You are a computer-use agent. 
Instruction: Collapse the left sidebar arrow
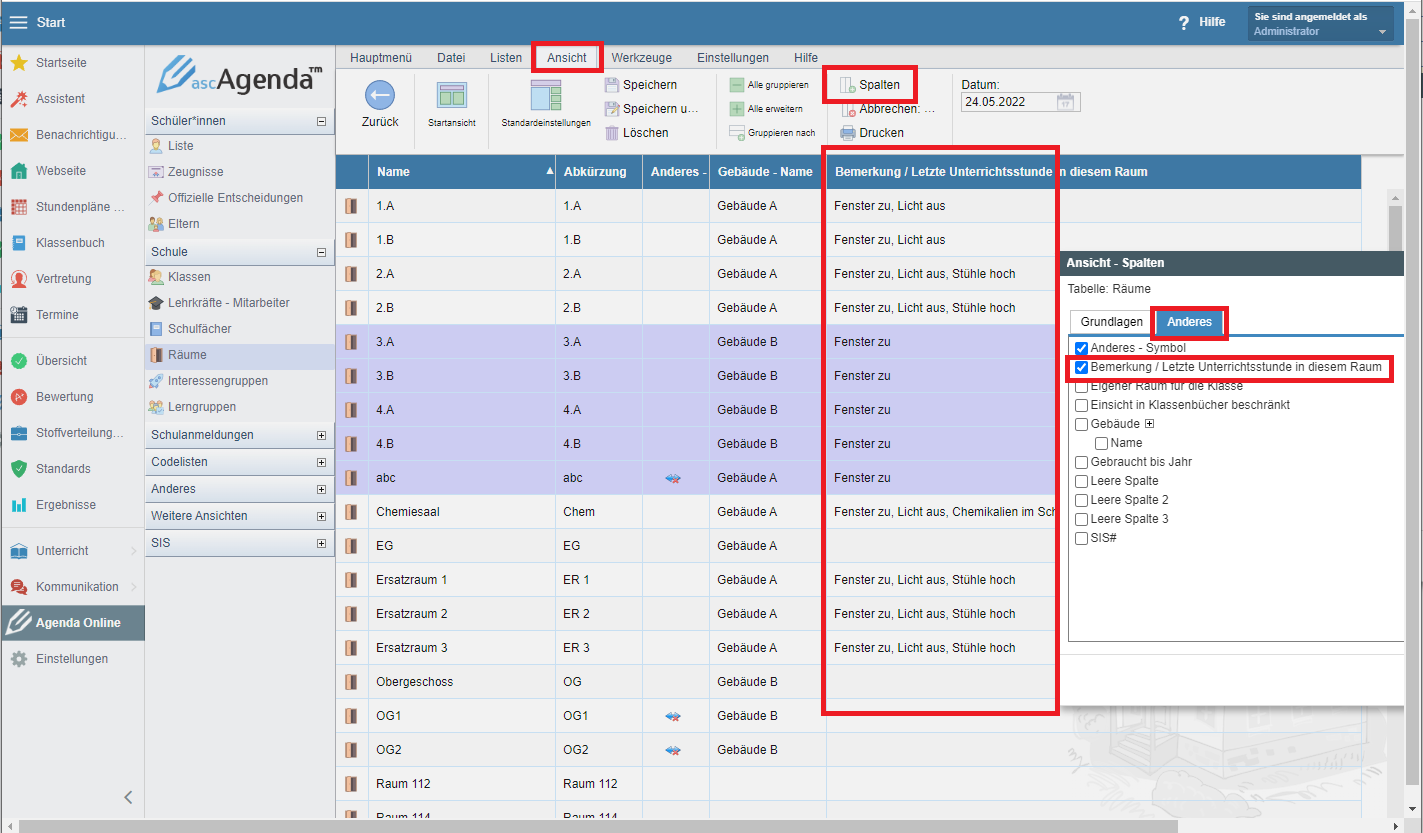tap(128, 797)
